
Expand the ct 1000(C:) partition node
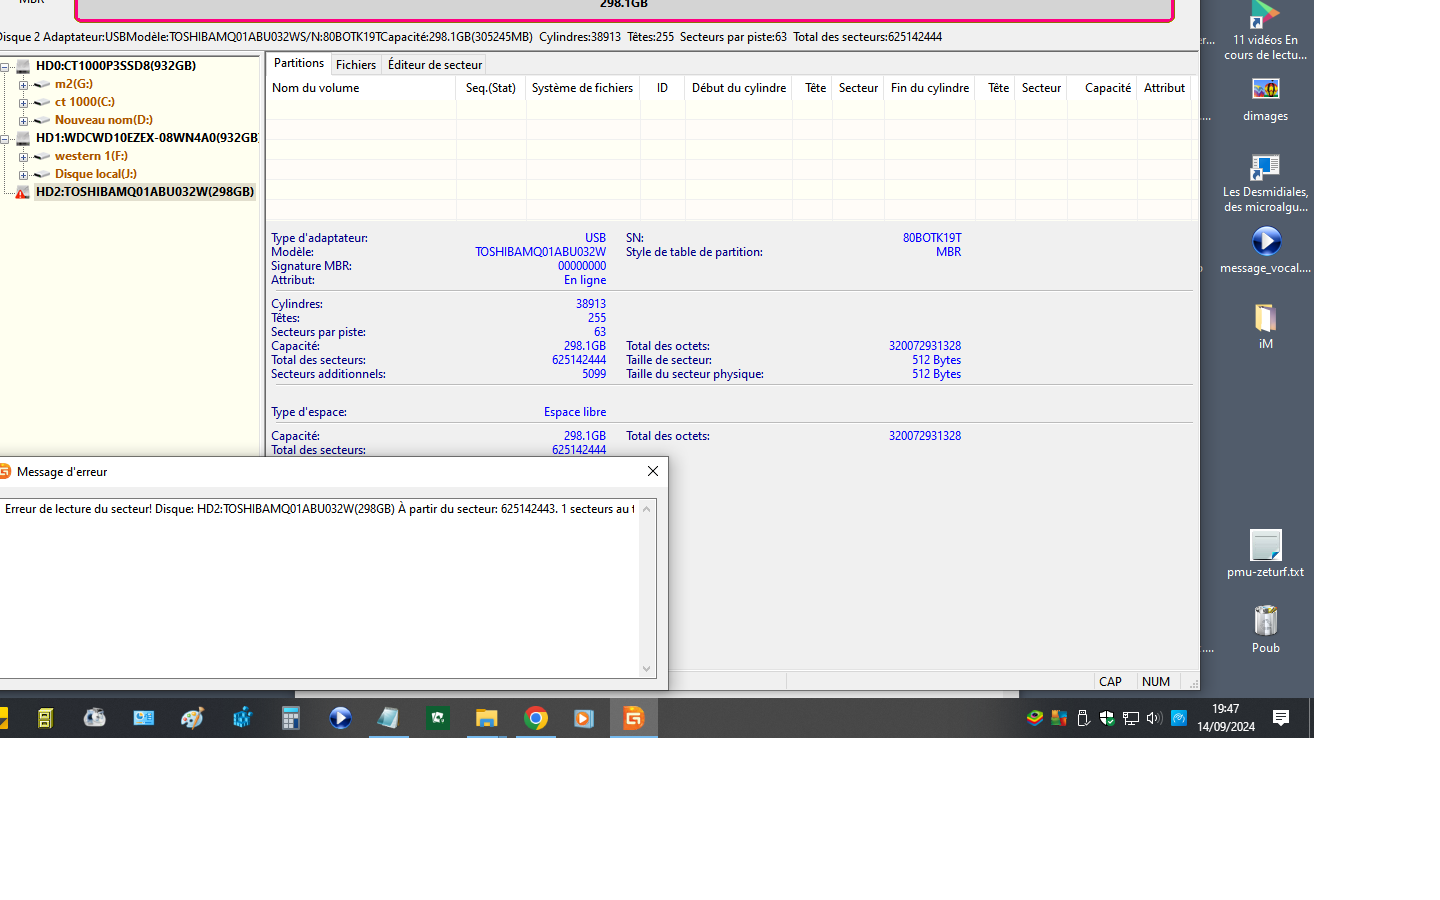point(23,103)
